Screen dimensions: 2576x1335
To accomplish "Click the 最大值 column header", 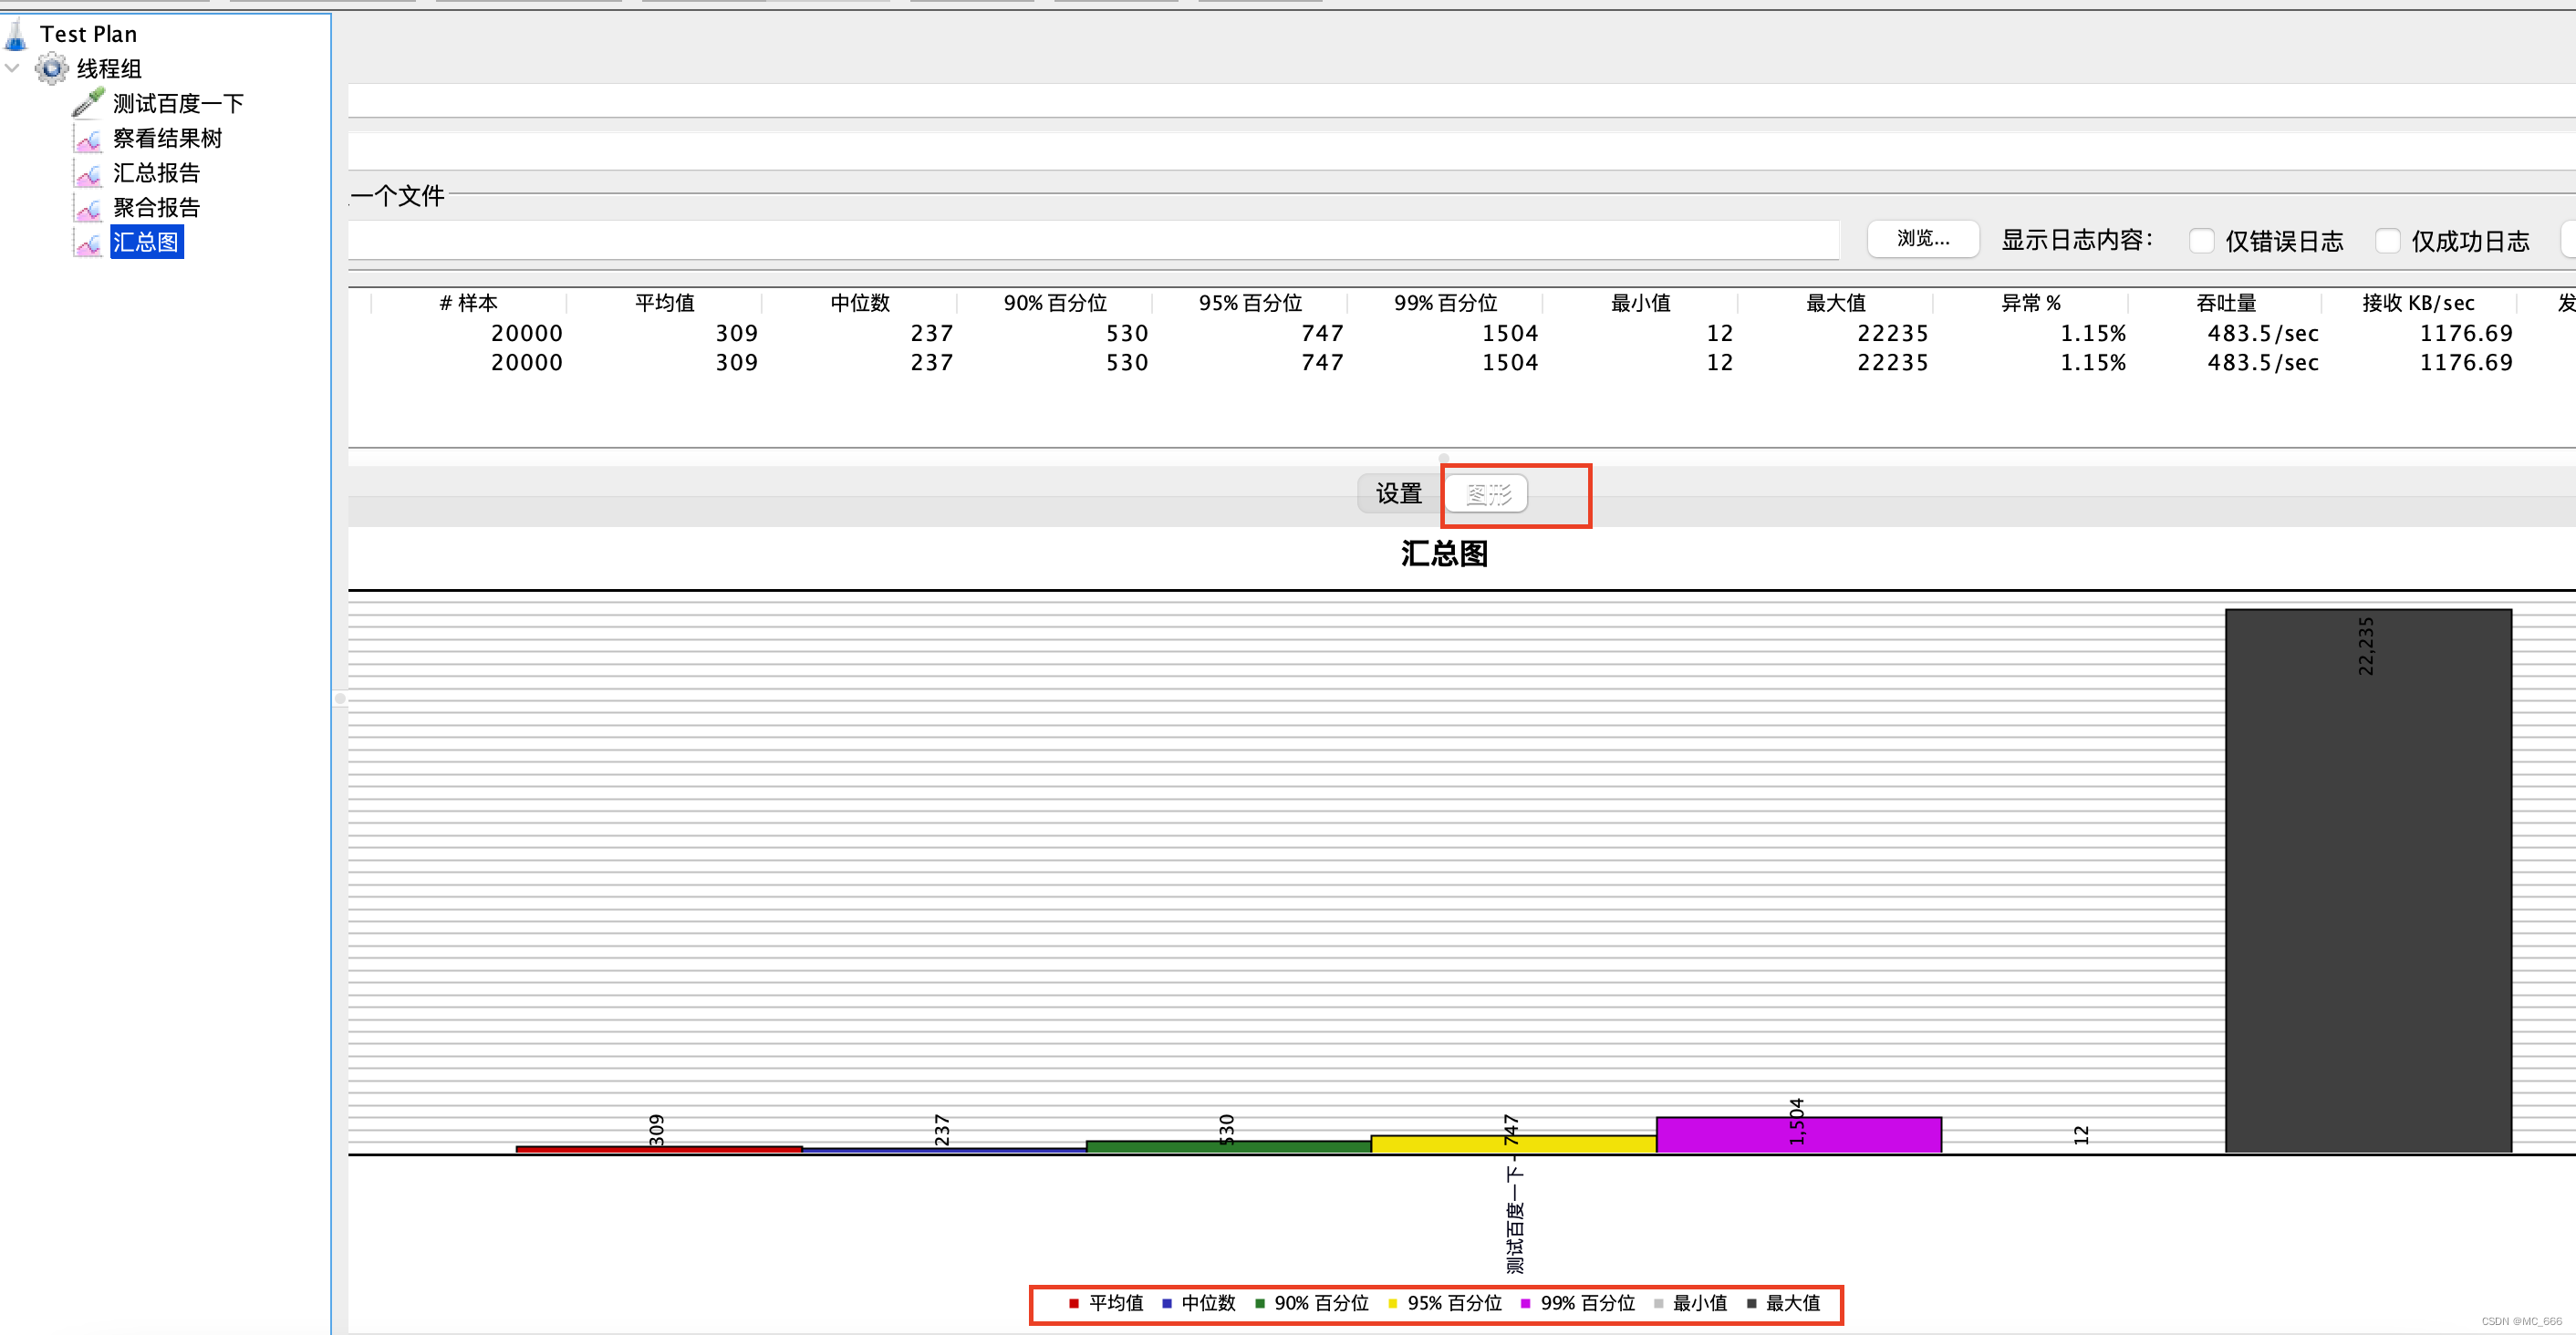I will [x=1835, y=303].
